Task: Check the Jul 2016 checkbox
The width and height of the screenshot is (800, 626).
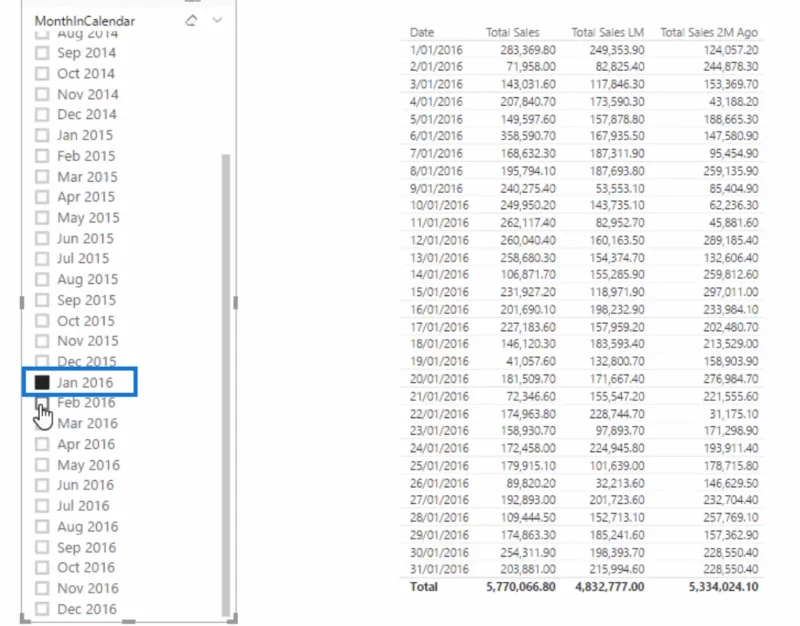Action: click(42, 506)
